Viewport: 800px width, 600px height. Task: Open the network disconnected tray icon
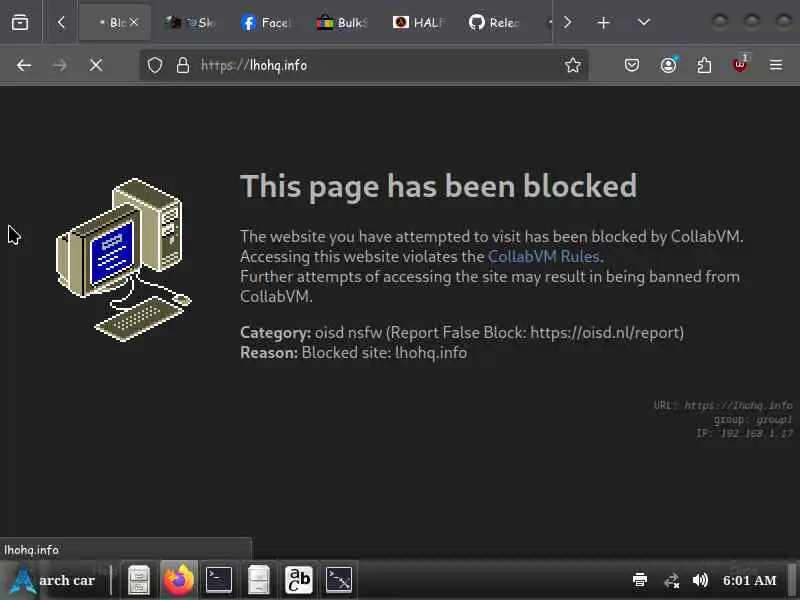(671, 580)
